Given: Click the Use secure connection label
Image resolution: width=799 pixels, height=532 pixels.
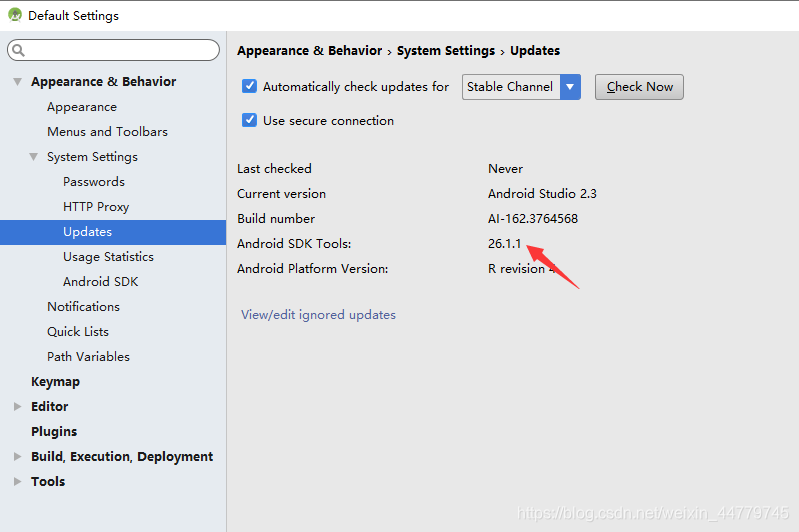Looking at the screenshot, I should 328,121.
